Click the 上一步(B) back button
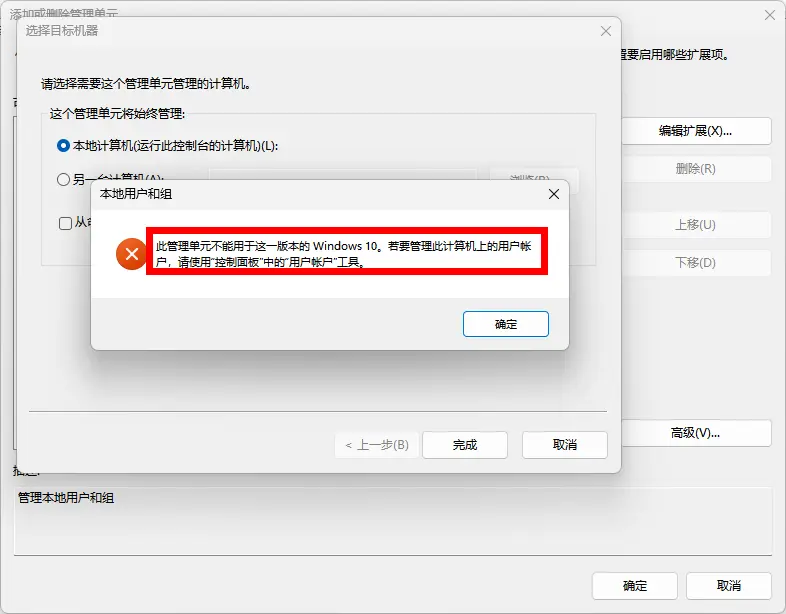 tap(376, 445)
